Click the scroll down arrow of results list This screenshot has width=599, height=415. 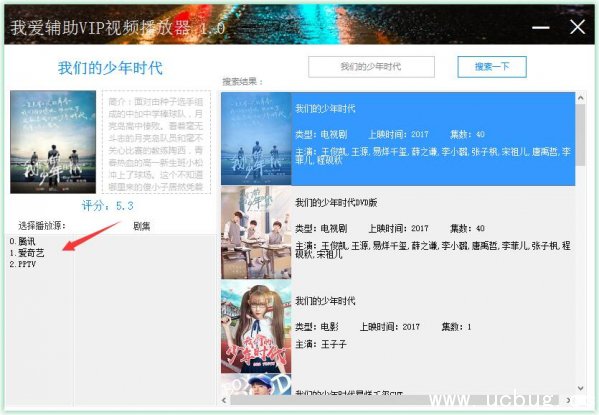point(581,388)
